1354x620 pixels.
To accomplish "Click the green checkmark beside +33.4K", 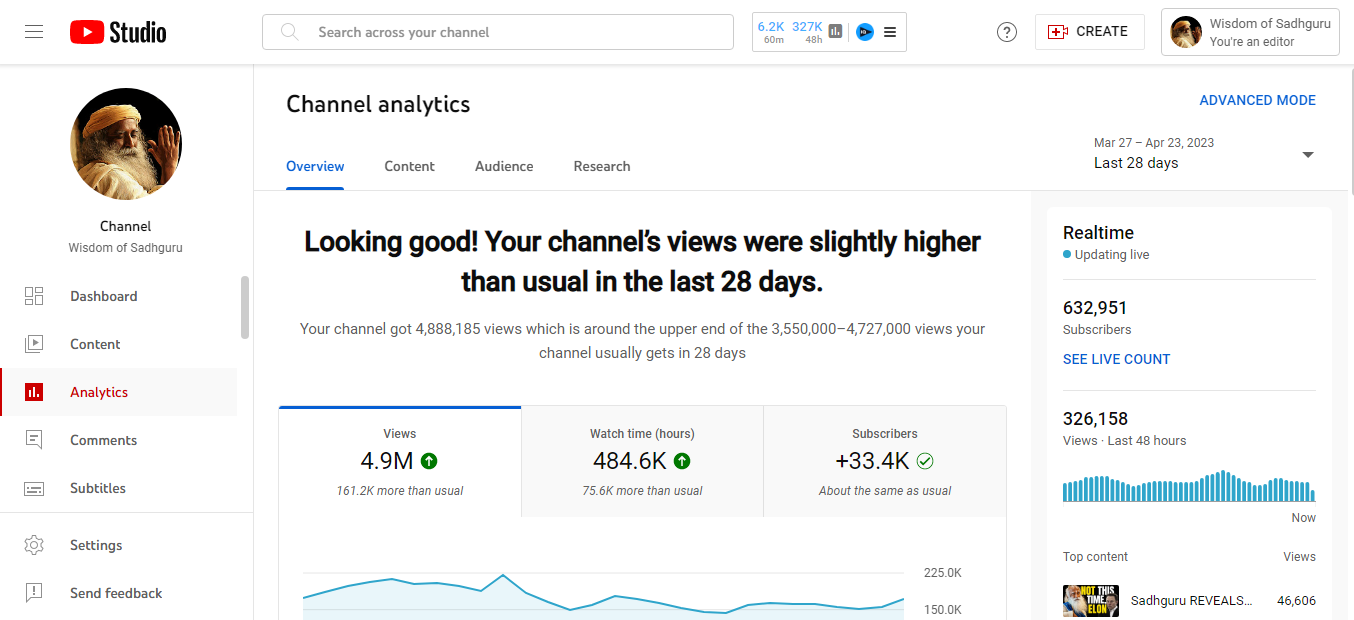I will point(925,461).
